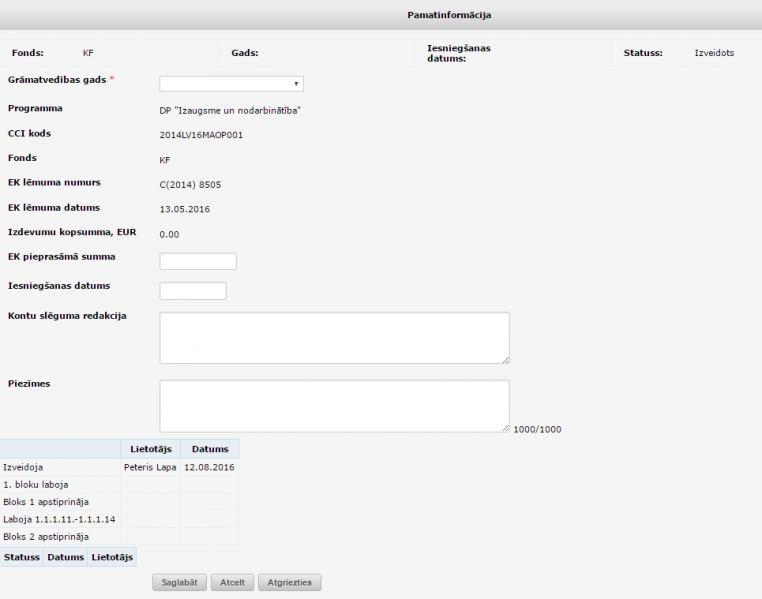
Task: Focus the Iesniegšanas datums date field
Action: coord(193,291)
